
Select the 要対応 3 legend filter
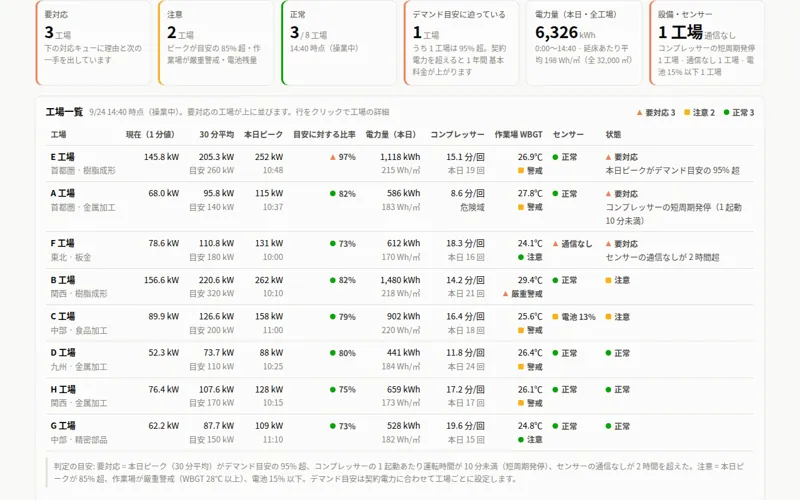coord(656,113)
